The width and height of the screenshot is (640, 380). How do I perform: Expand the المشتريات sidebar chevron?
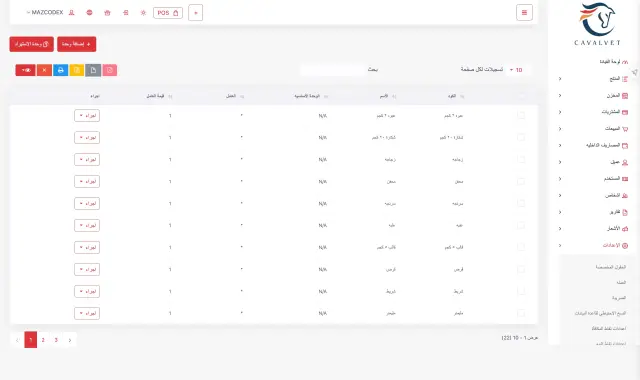(560, 112)
